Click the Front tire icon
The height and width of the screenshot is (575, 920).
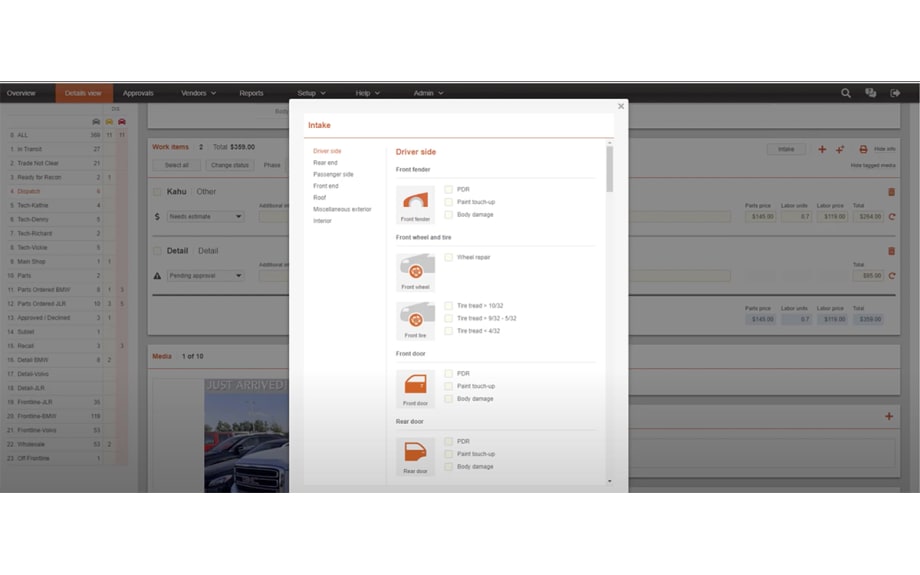(415, 318)
